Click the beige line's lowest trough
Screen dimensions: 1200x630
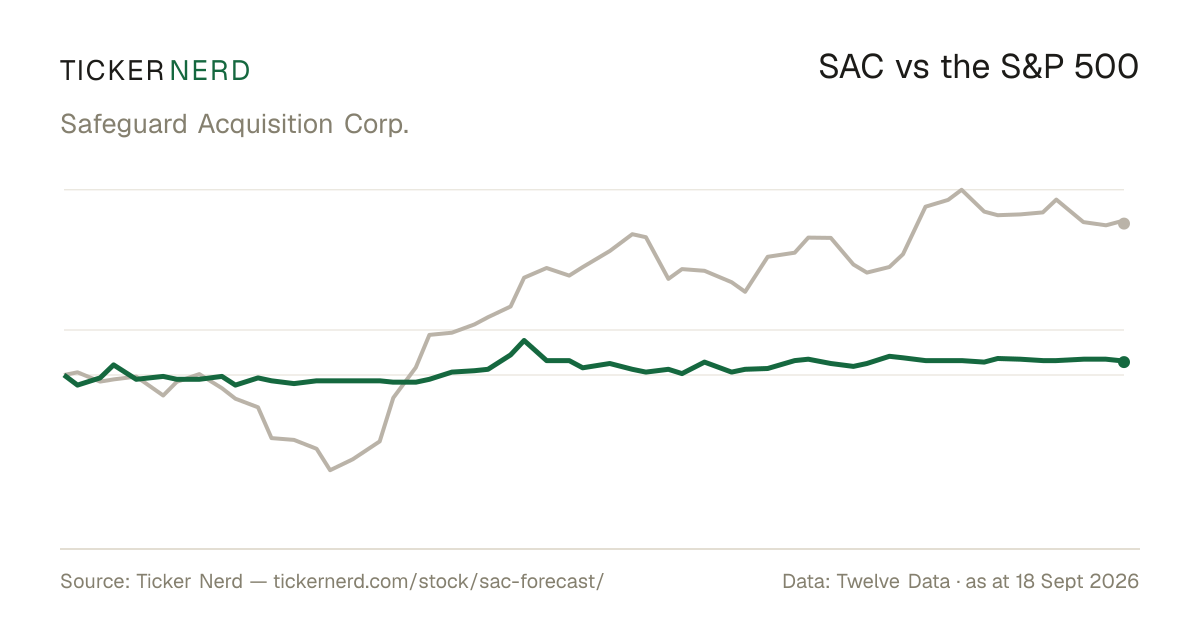click(x=330, y=469)
